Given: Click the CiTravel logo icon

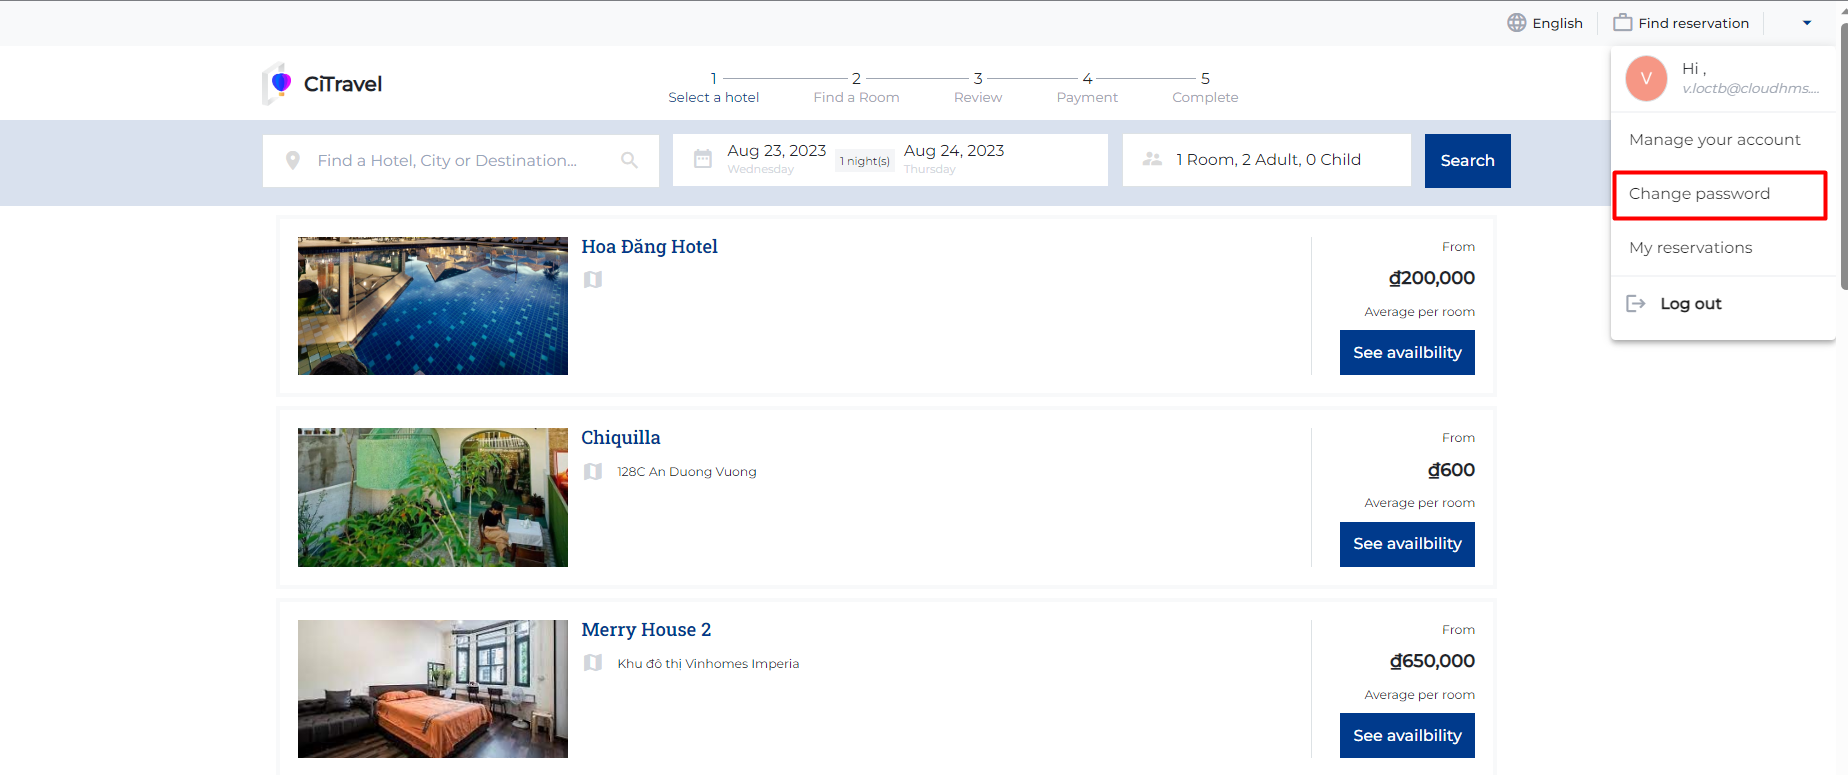Looking at the screenshot, I should pos(278,84).
